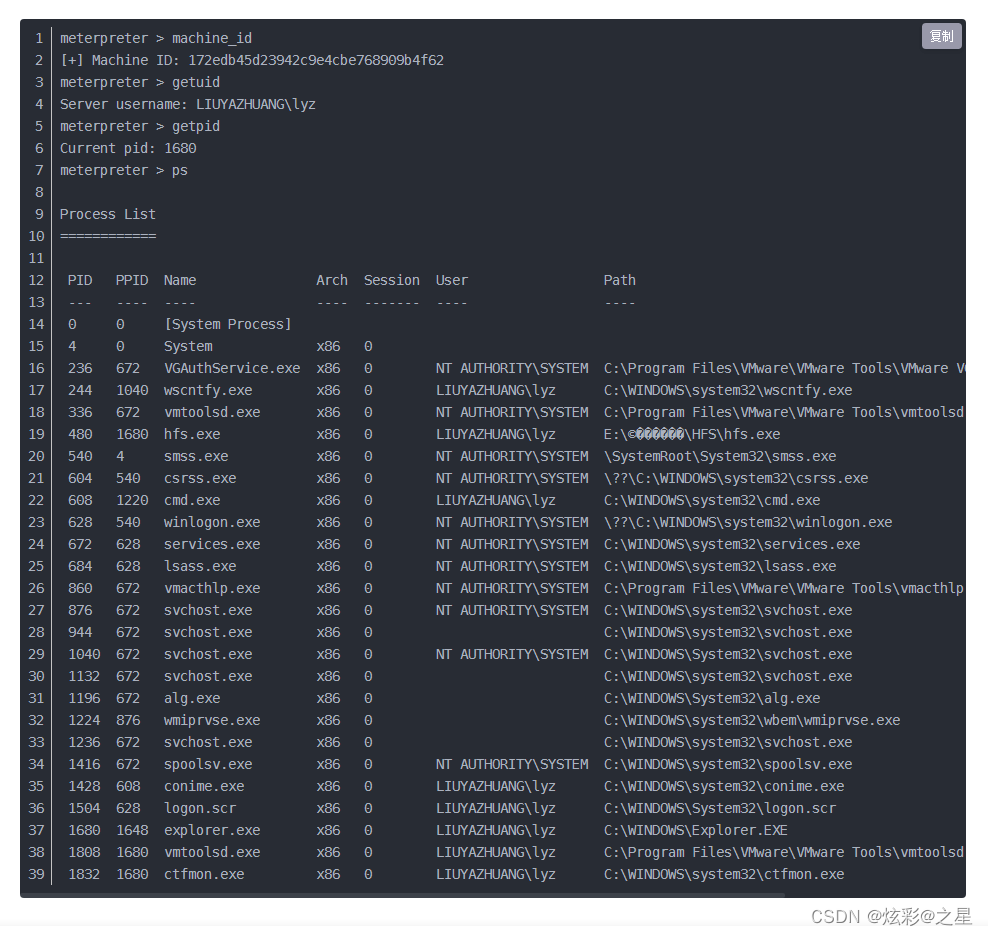Click line number 1 in the gutter
Image resolution: width=988 pixels, height=936 pixels.
coord(39,38)
